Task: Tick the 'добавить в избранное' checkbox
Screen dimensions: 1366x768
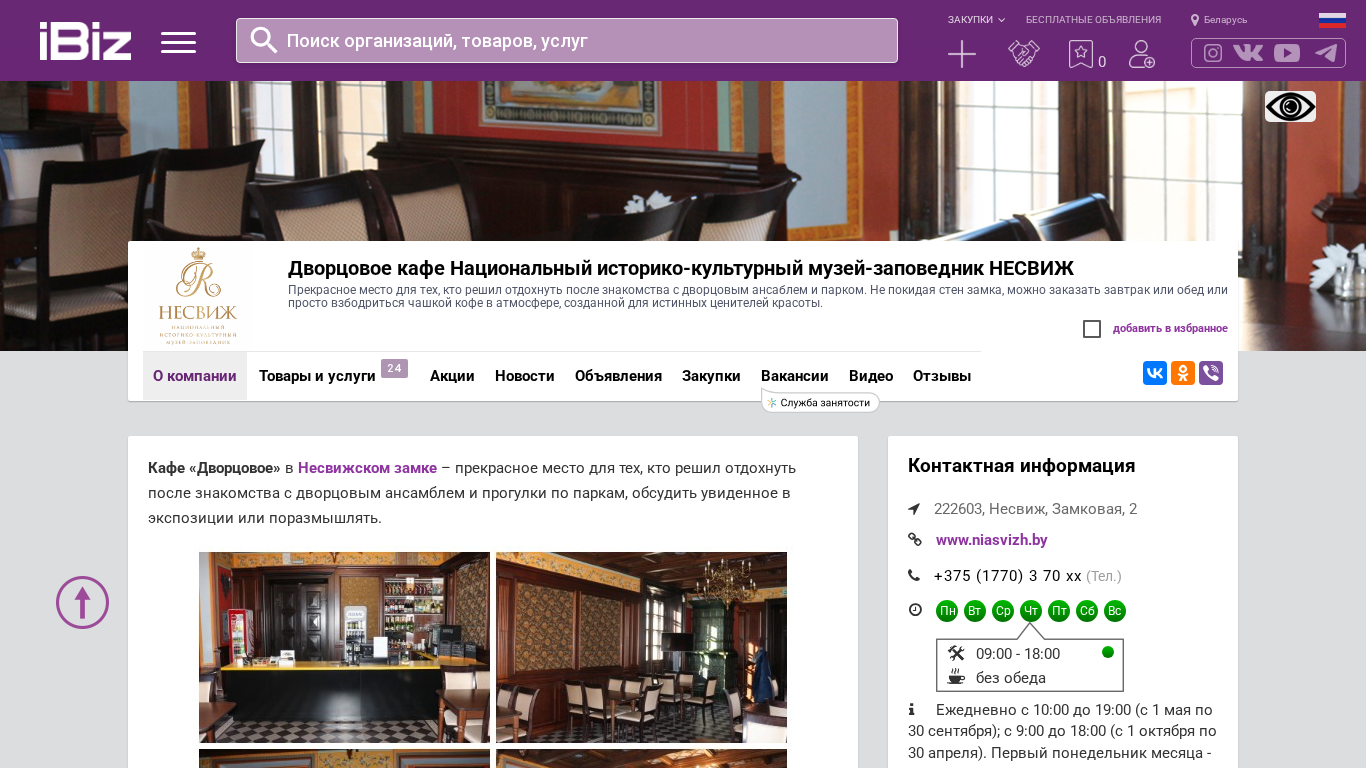Action: click(1092, 329)
